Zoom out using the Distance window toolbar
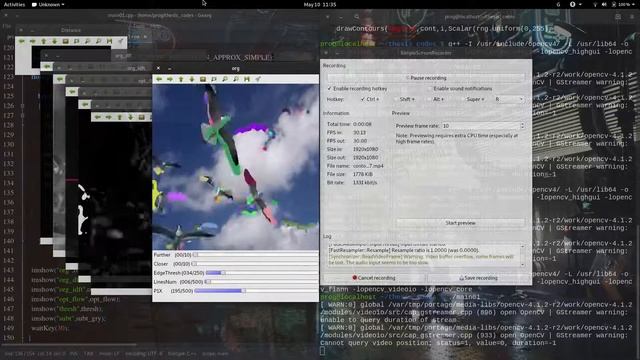This screenshot has height=360, width=640. 98,41
